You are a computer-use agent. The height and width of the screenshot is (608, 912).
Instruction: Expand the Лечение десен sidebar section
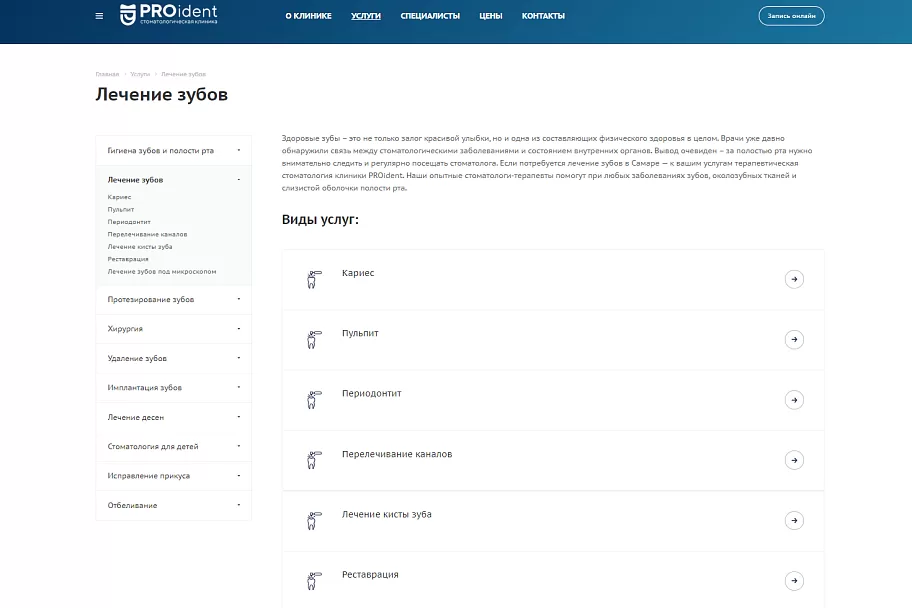tap(238, 417)
